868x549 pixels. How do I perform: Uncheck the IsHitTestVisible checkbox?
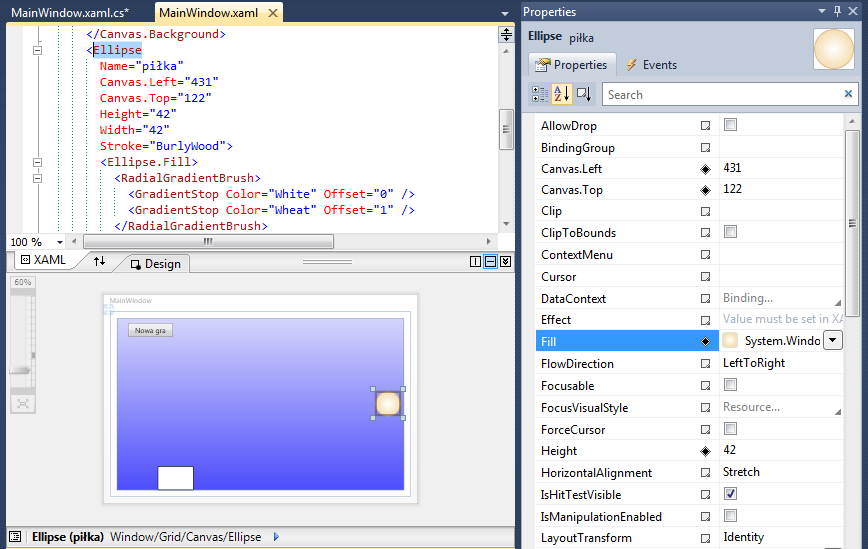point(731,494)
